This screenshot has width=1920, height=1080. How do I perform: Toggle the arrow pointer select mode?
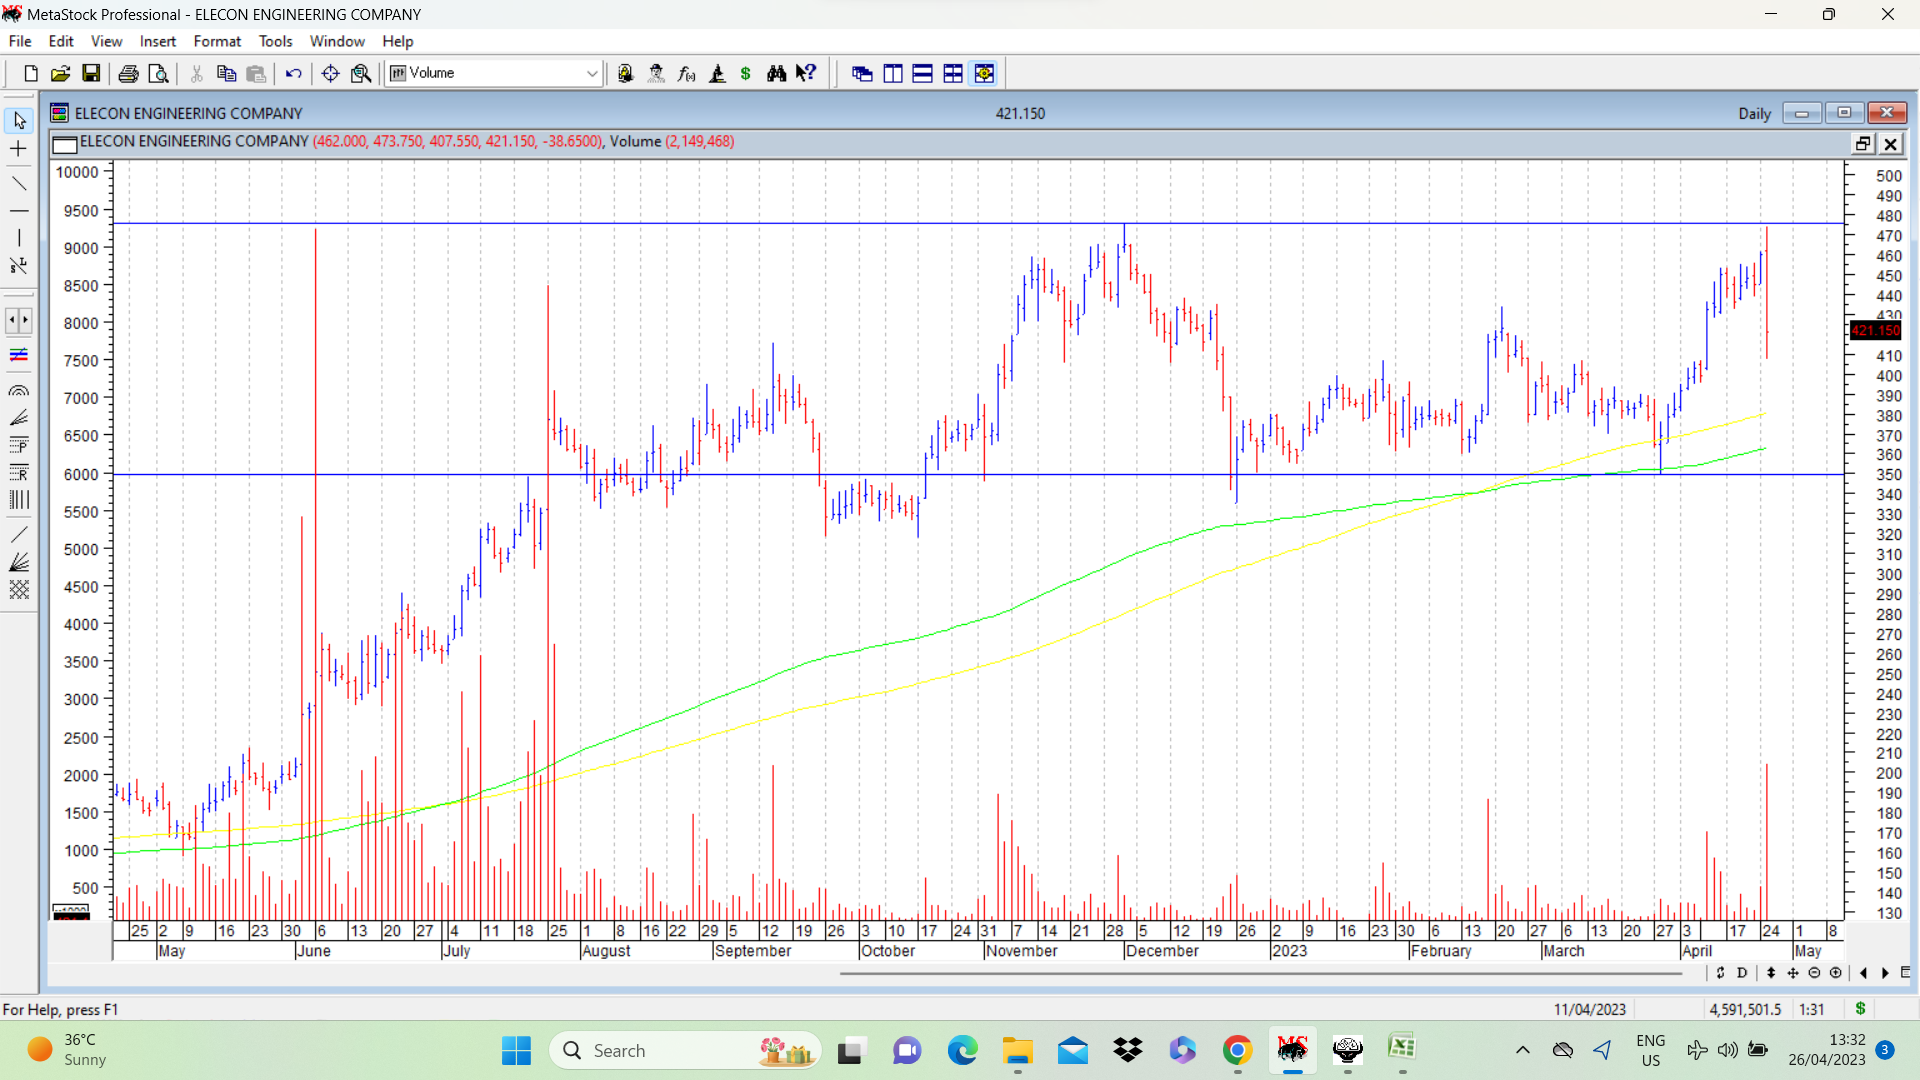pyautogui.click(x=19, y=121)
